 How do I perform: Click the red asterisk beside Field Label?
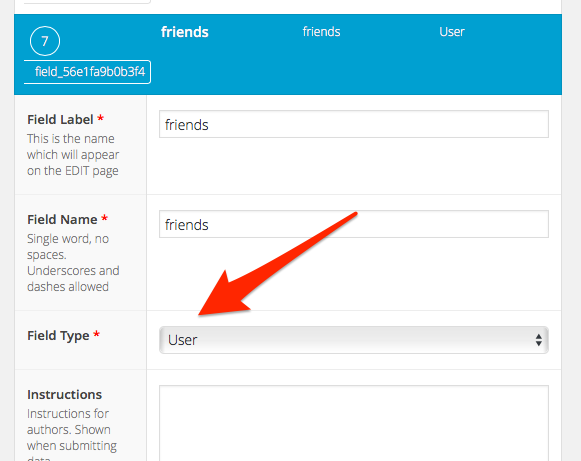click(x=100, y=119)
